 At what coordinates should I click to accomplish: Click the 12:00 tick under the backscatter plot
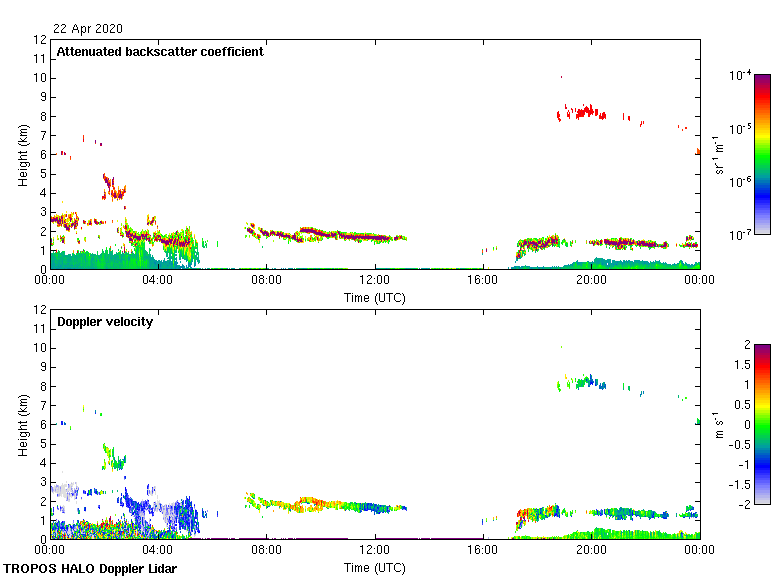point(375,282)
